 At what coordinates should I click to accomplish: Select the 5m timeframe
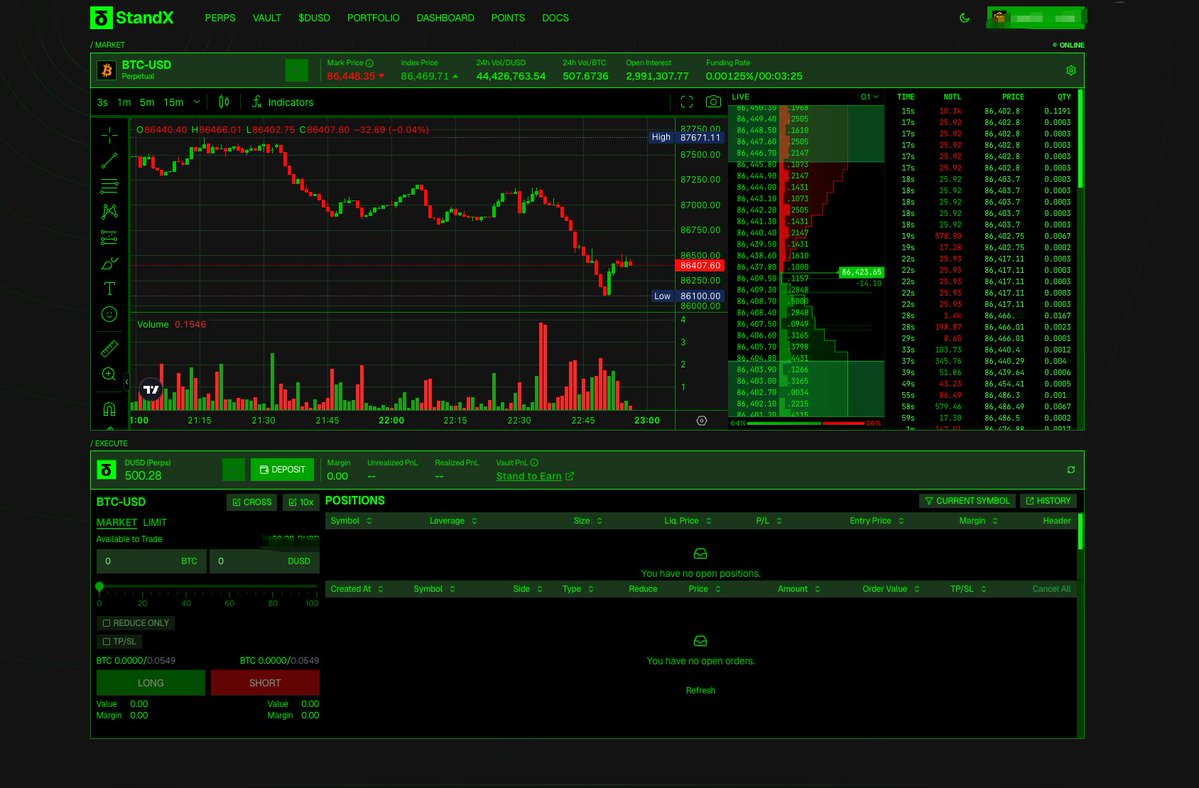pyautogui.click(x=147, y=102)
